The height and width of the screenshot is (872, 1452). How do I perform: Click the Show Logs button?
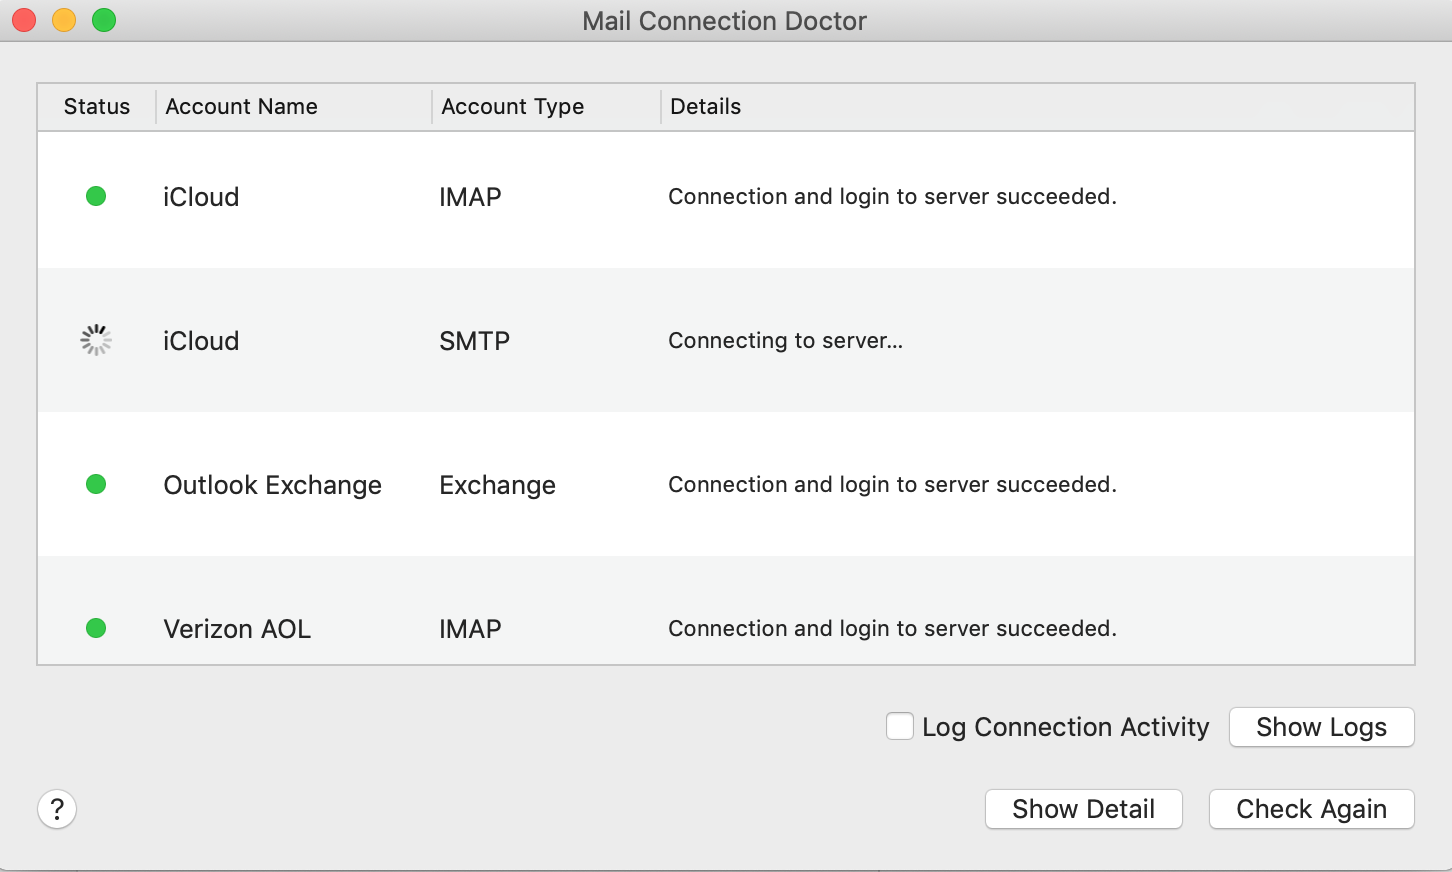point(1321,727)
